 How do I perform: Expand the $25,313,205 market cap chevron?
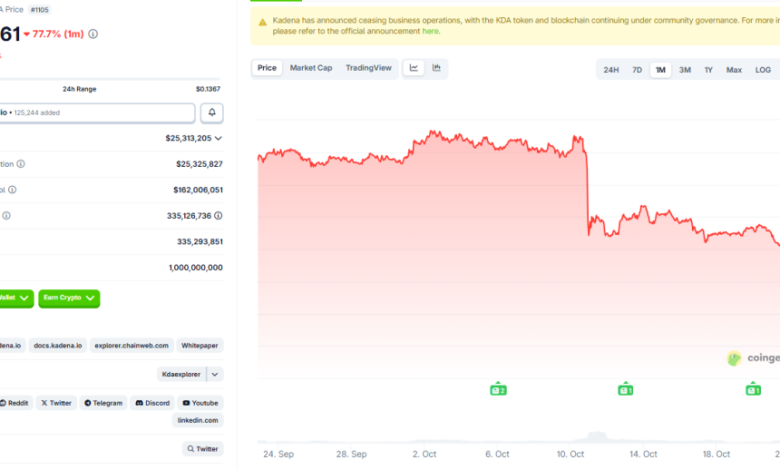pos(218,138)
